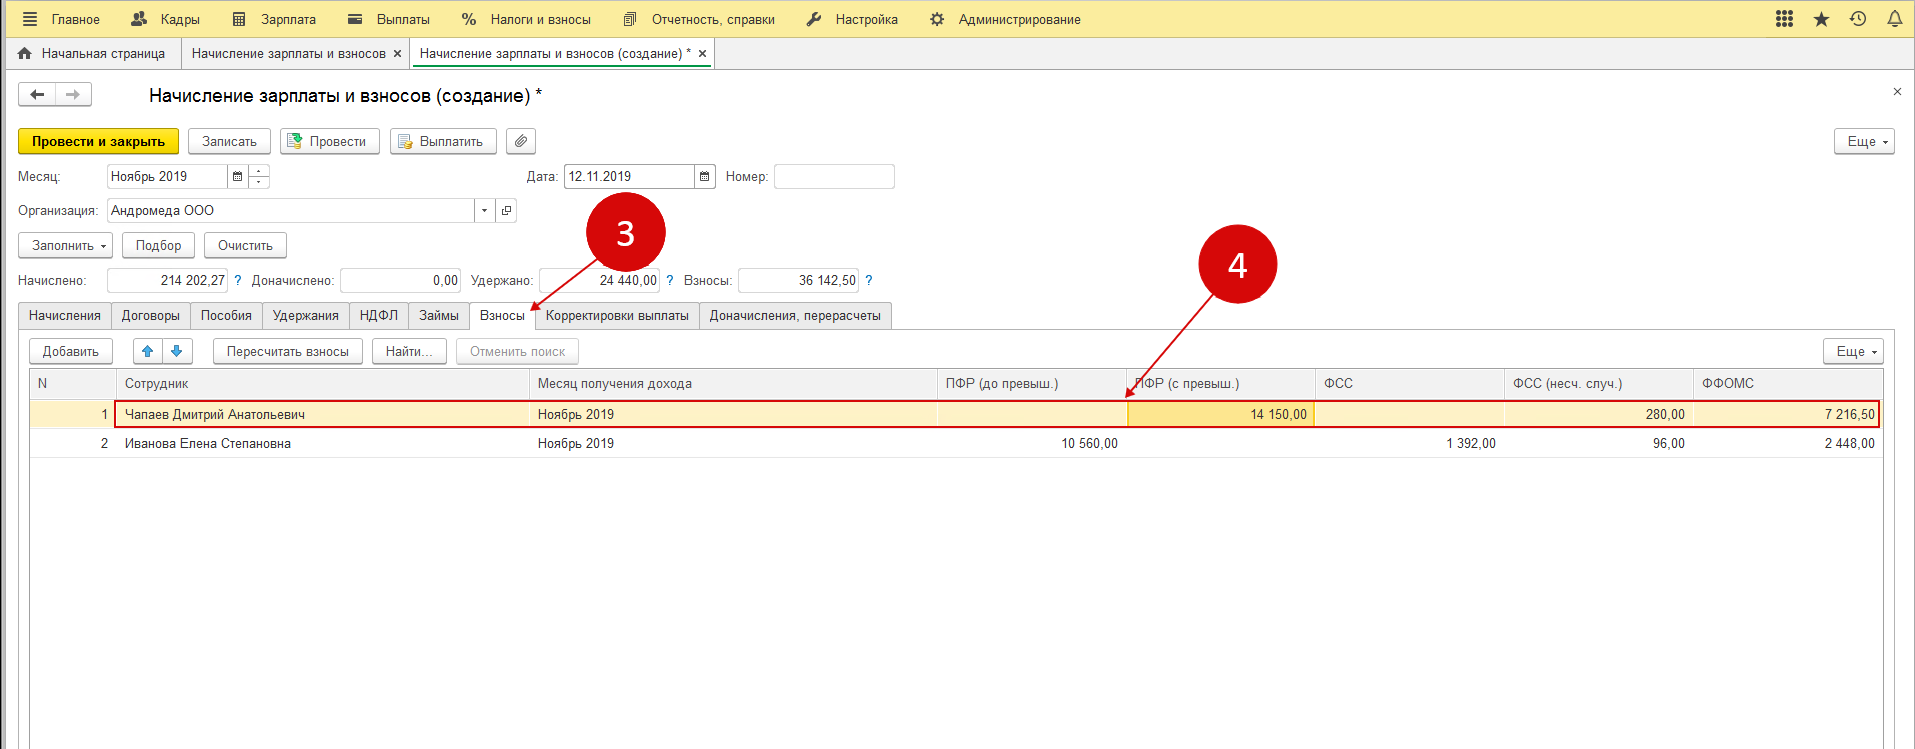Expand the table Еще dropdown
Image resolution: width=1915 pixels, height=749 pixels.
click(1853, 351)
